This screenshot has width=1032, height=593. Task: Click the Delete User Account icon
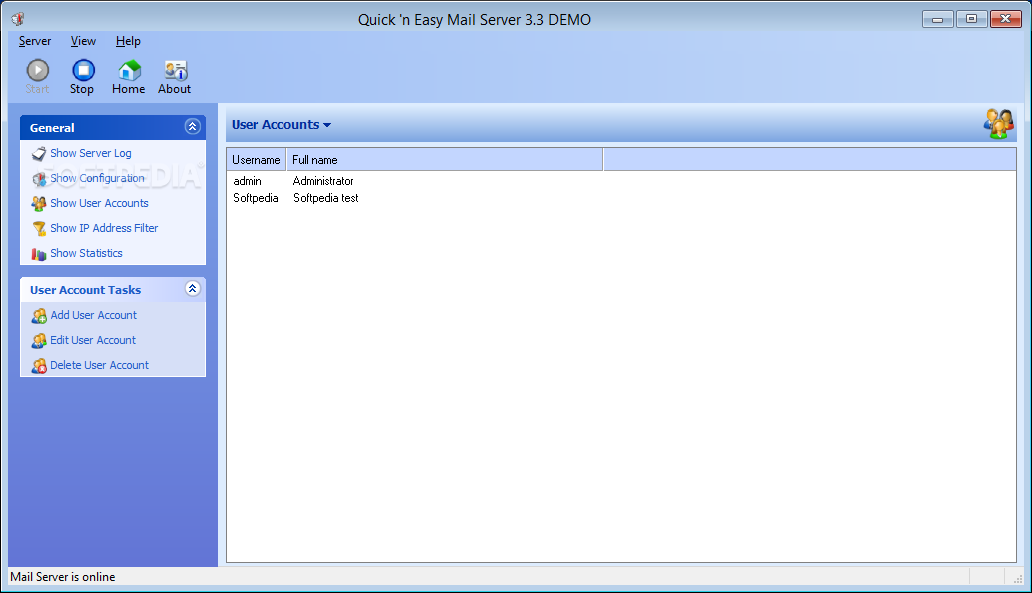click(39, 366)
